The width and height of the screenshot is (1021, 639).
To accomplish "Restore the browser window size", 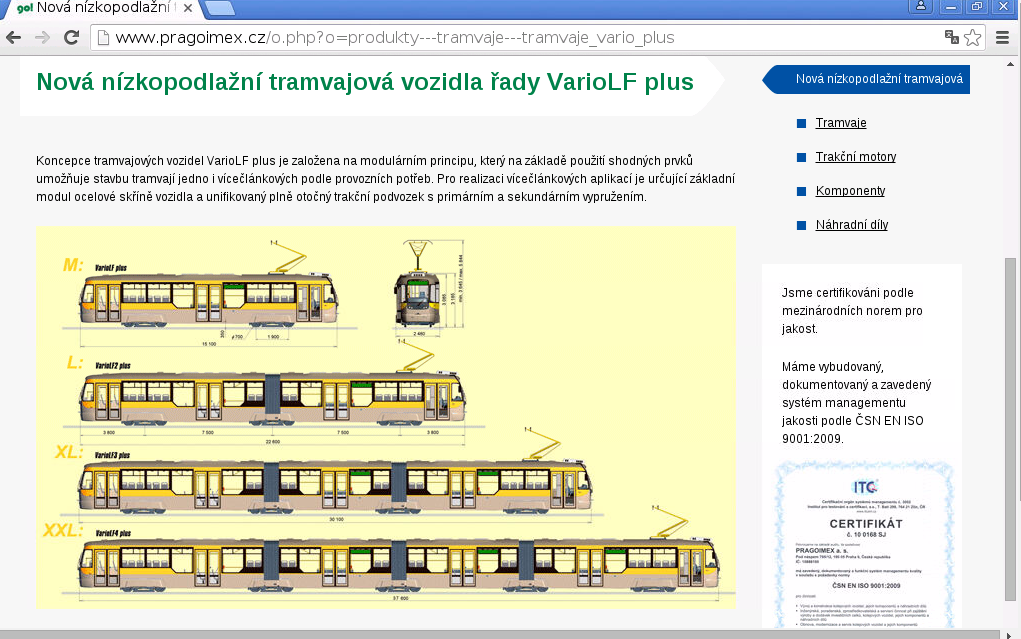I will coord(977,6).
